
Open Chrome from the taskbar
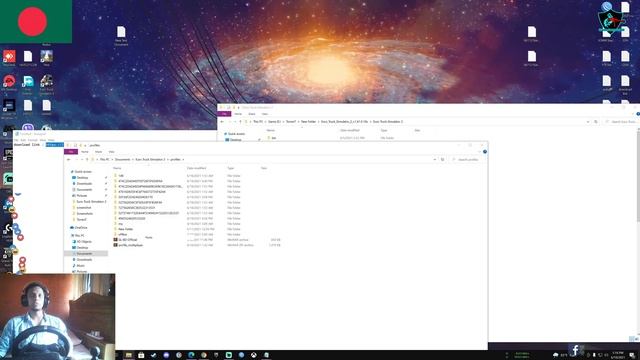pos(204,355)
